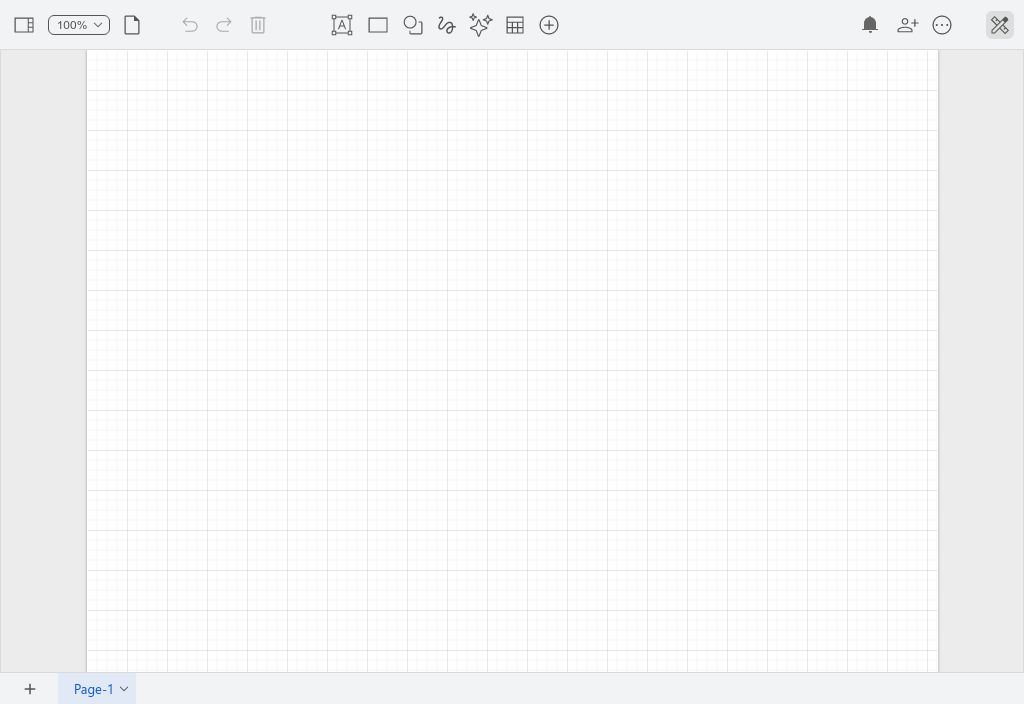Select the Text tool
The width and height of the screenshot is (1024, 704).
click(x=342, y=25)
